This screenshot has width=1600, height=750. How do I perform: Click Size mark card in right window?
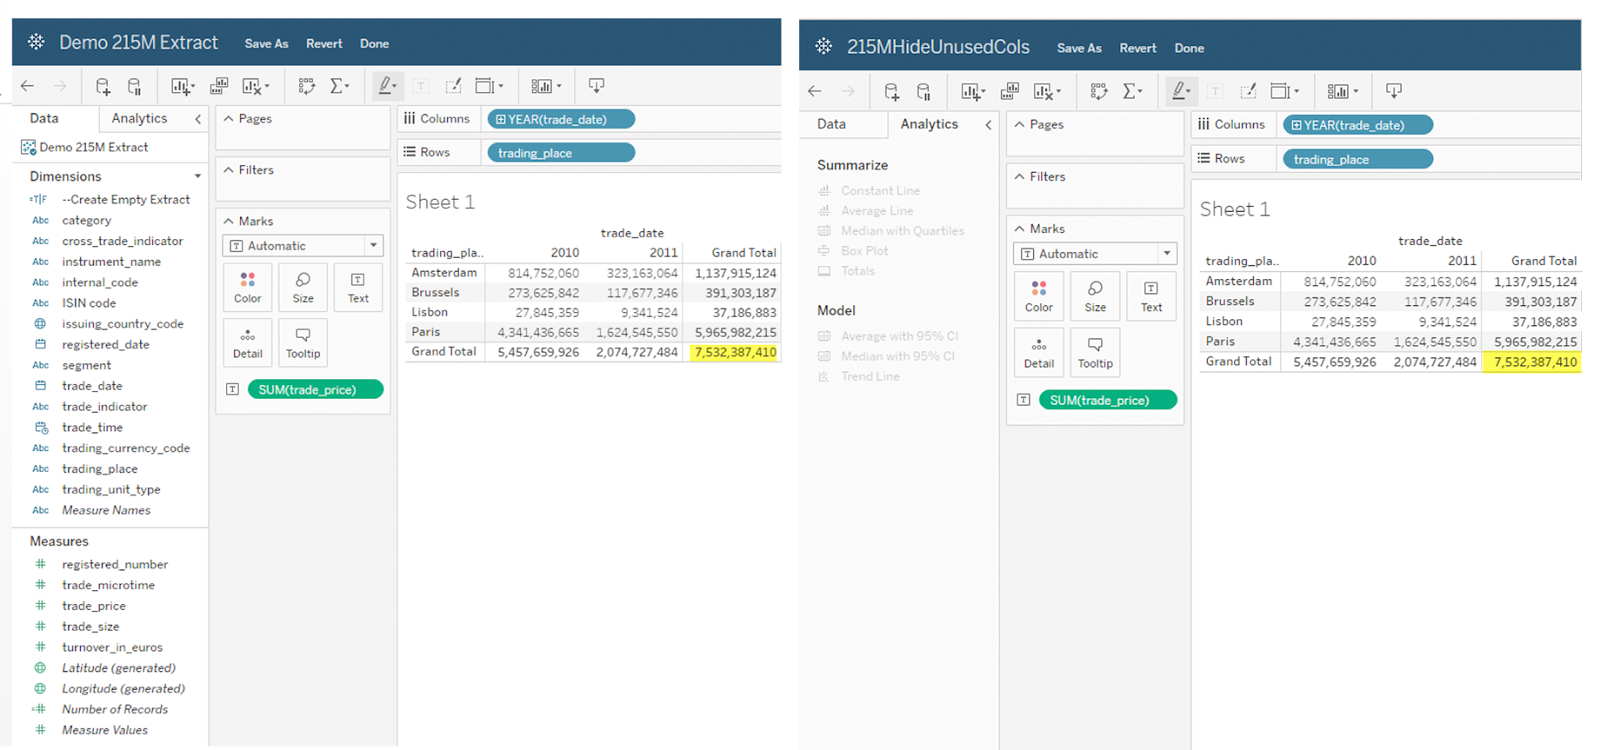tap(1095, 296)
